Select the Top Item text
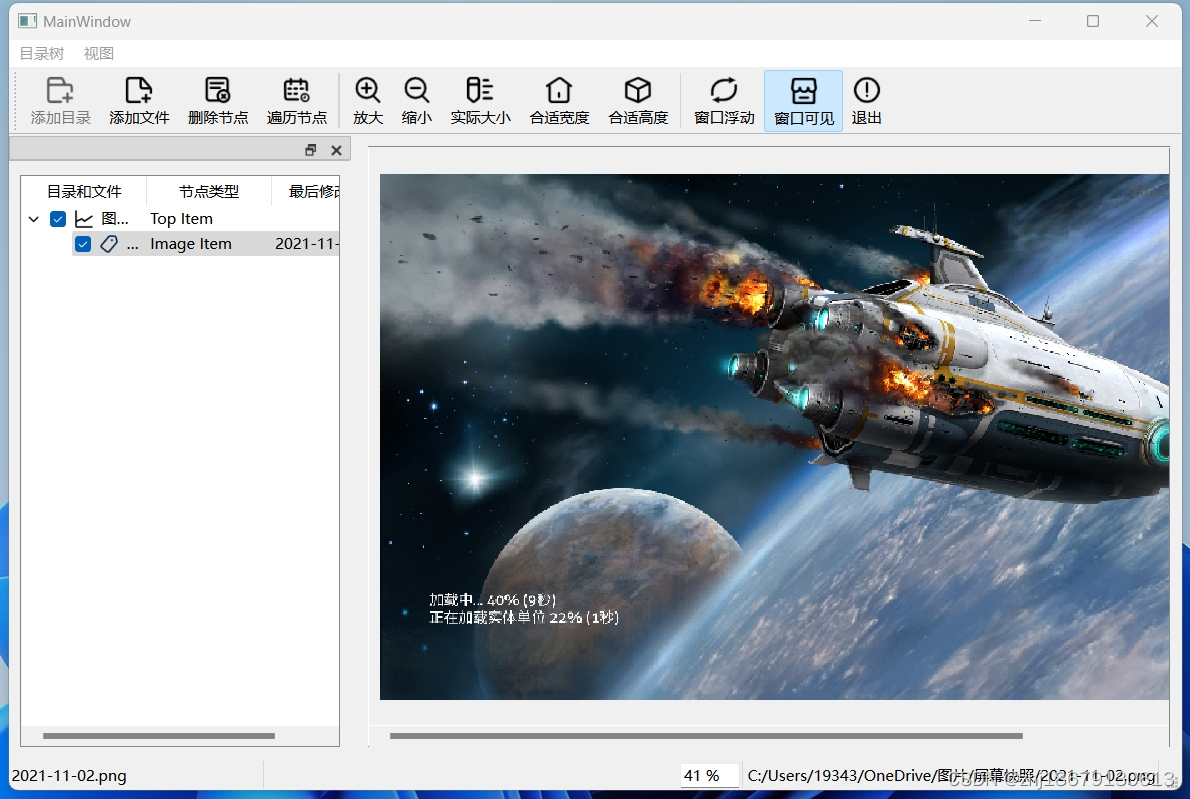The image size is (1190, 799). coord(181,219)
